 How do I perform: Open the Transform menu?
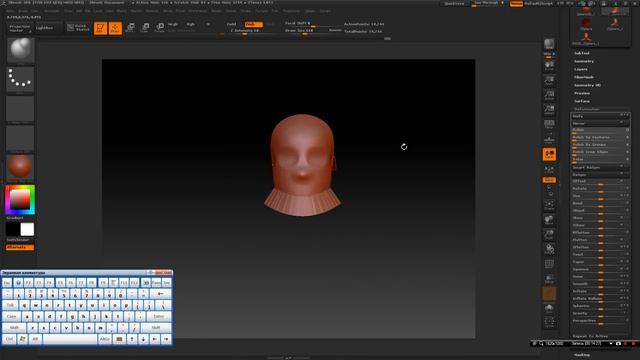point(291,11)
